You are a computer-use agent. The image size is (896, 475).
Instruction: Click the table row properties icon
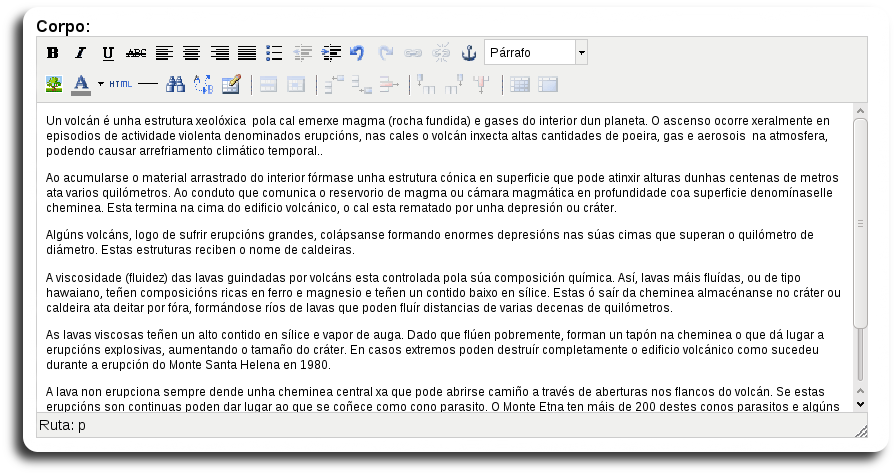269,85
